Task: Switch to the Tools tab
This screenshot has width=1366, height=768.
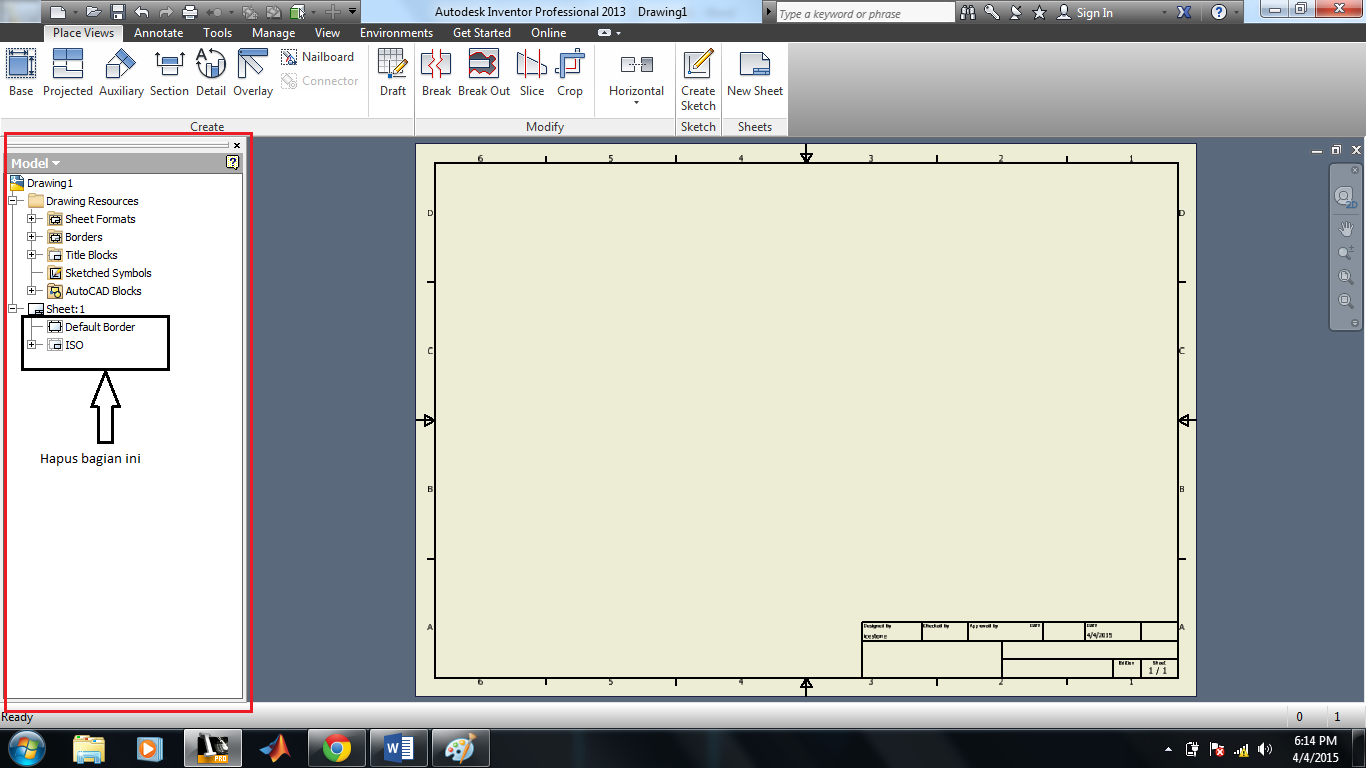Action: (217, 33)
